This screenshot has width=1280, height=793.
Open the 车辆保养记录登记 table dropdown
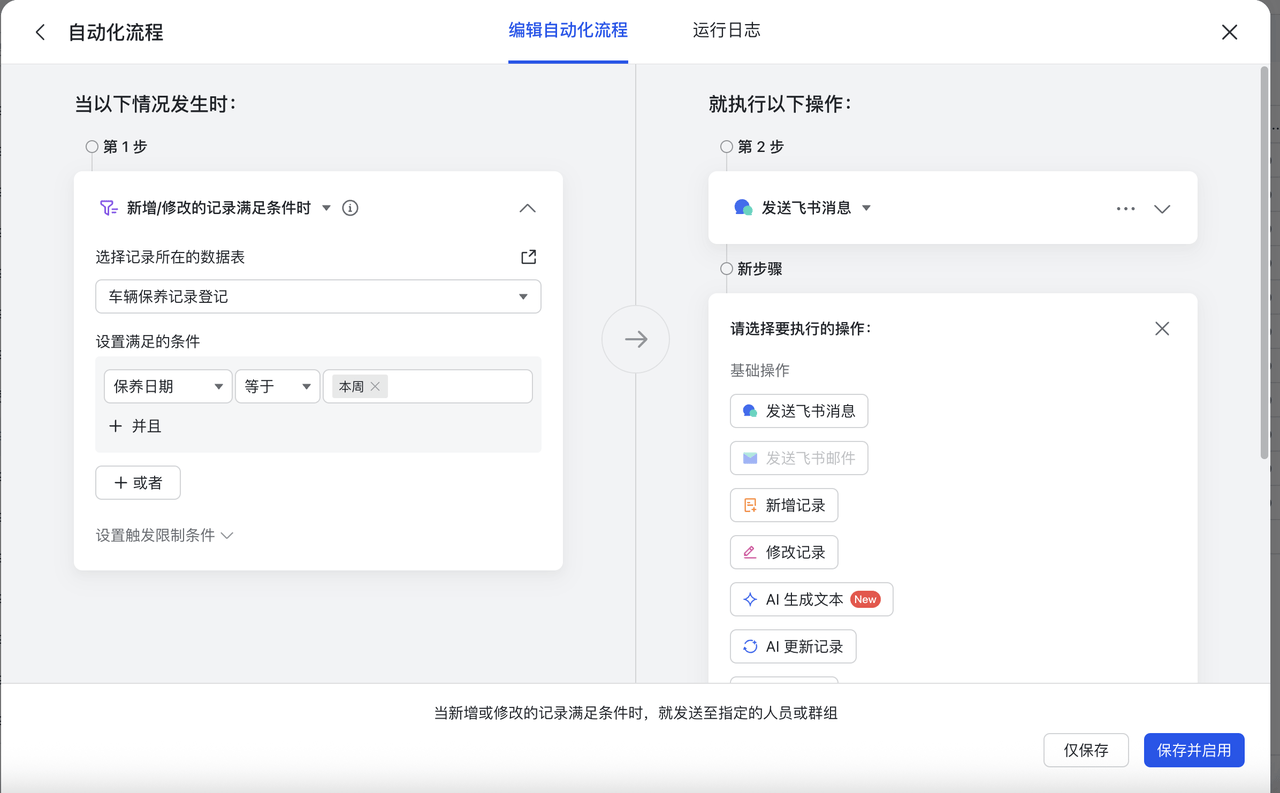pos(318,297)
